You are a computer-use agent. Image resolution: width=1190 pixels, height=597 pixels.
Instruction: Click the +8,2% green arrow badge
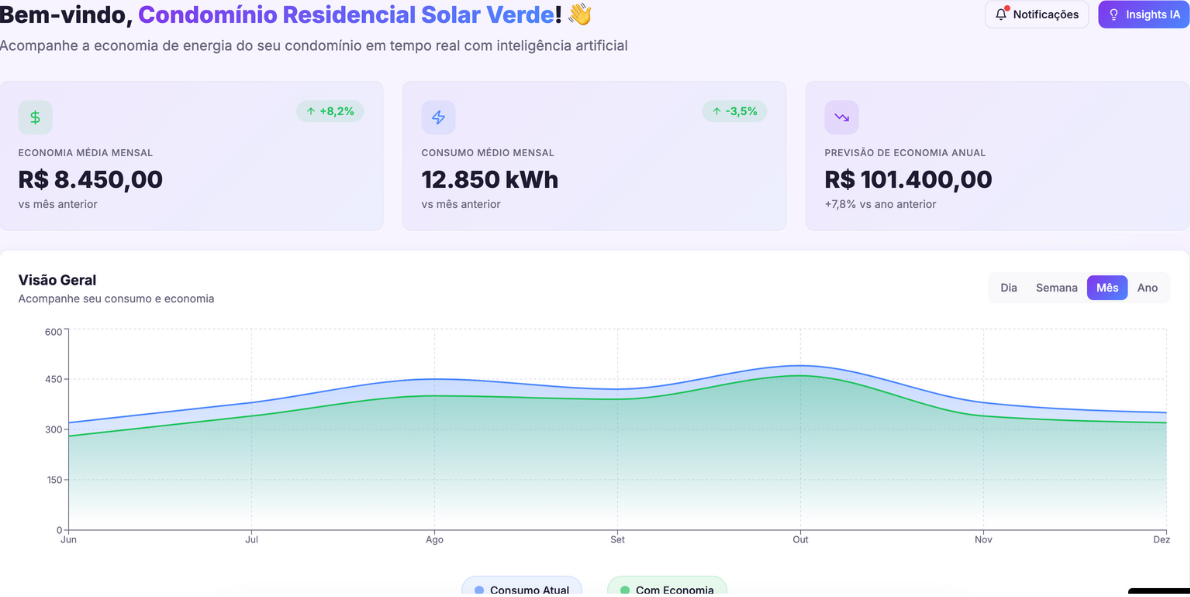point(330,111)
